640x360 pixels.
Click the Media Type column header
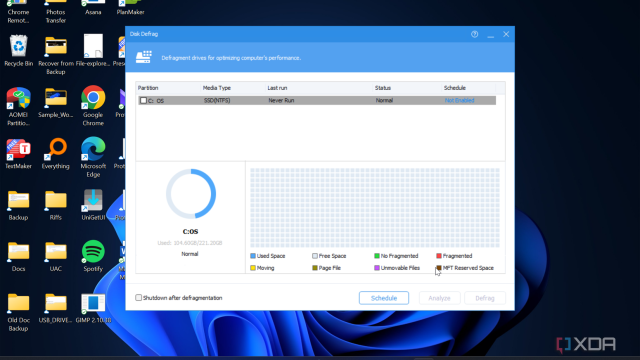click(233, 88)
